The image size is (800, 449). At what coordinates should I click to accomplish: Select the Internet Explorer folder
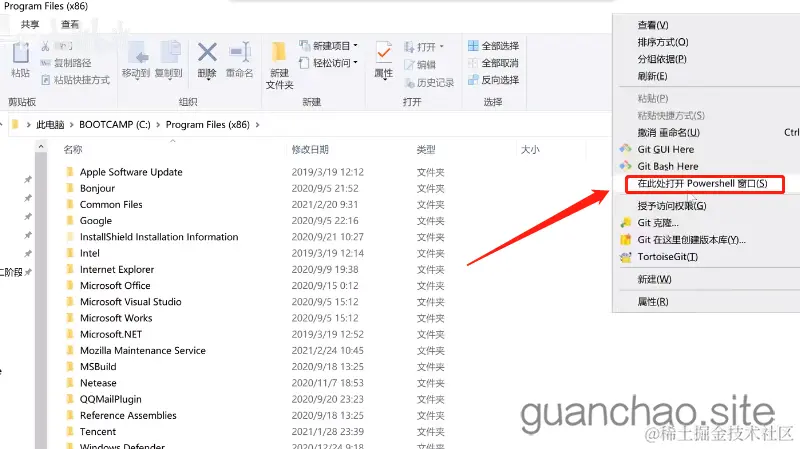pos(117,269)
